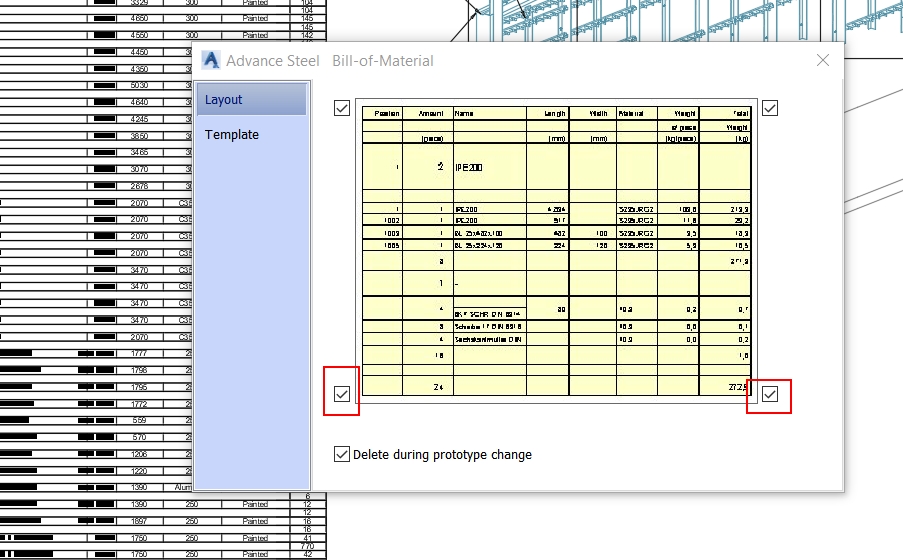Viewport: 903px width, 560px height.
Task: Toggle the checkbox at preview's lower-right corner
Action: coord(769,393)
